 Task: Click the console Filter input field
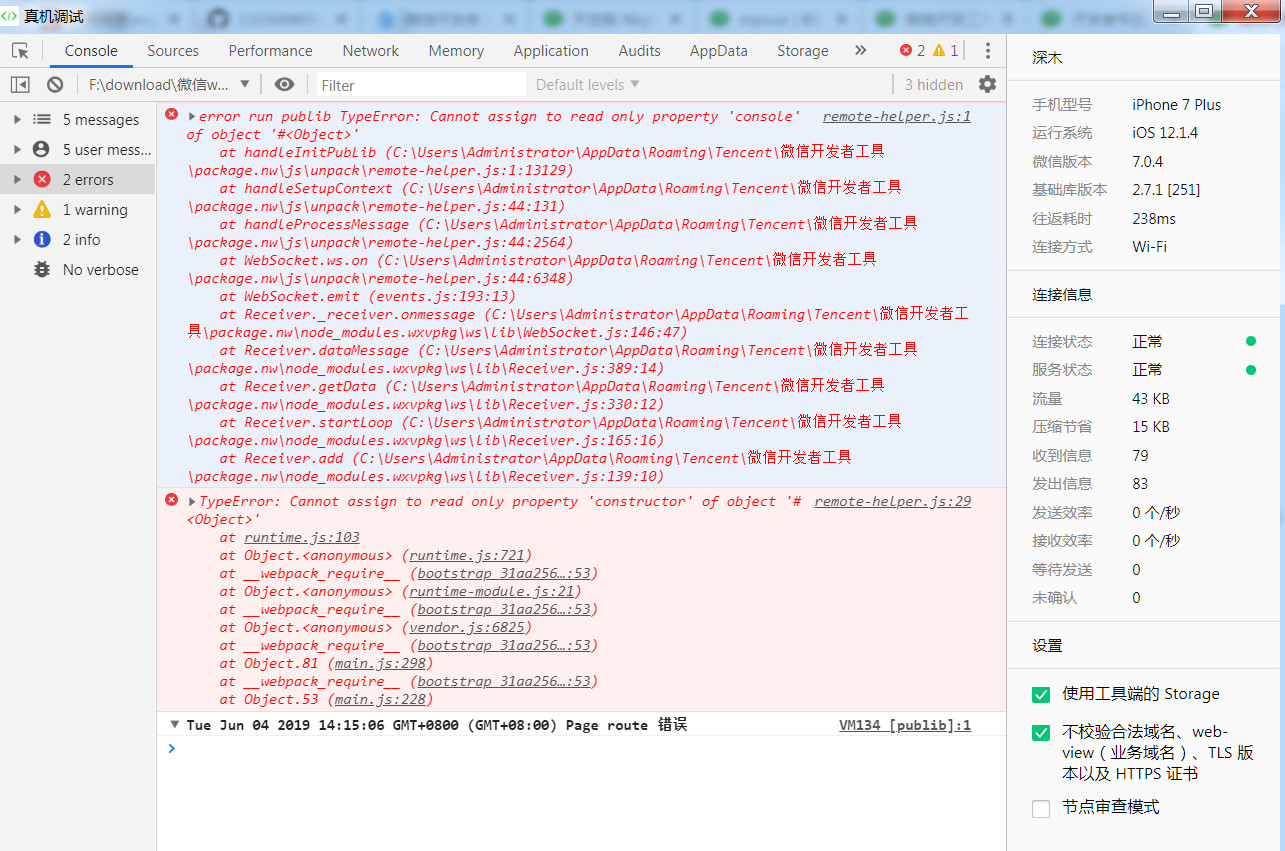coord(421,85)
